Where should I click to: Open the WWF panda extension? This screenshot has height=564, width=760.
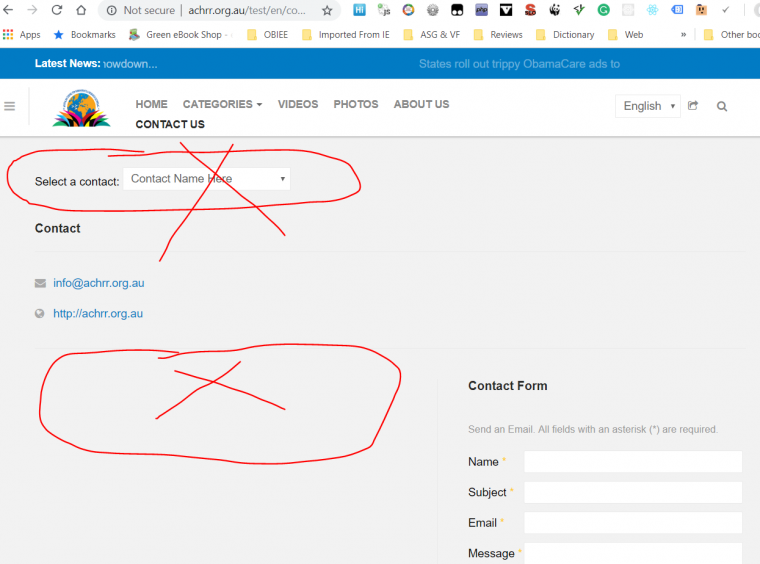pyautogui.click(x=554, y=10)
